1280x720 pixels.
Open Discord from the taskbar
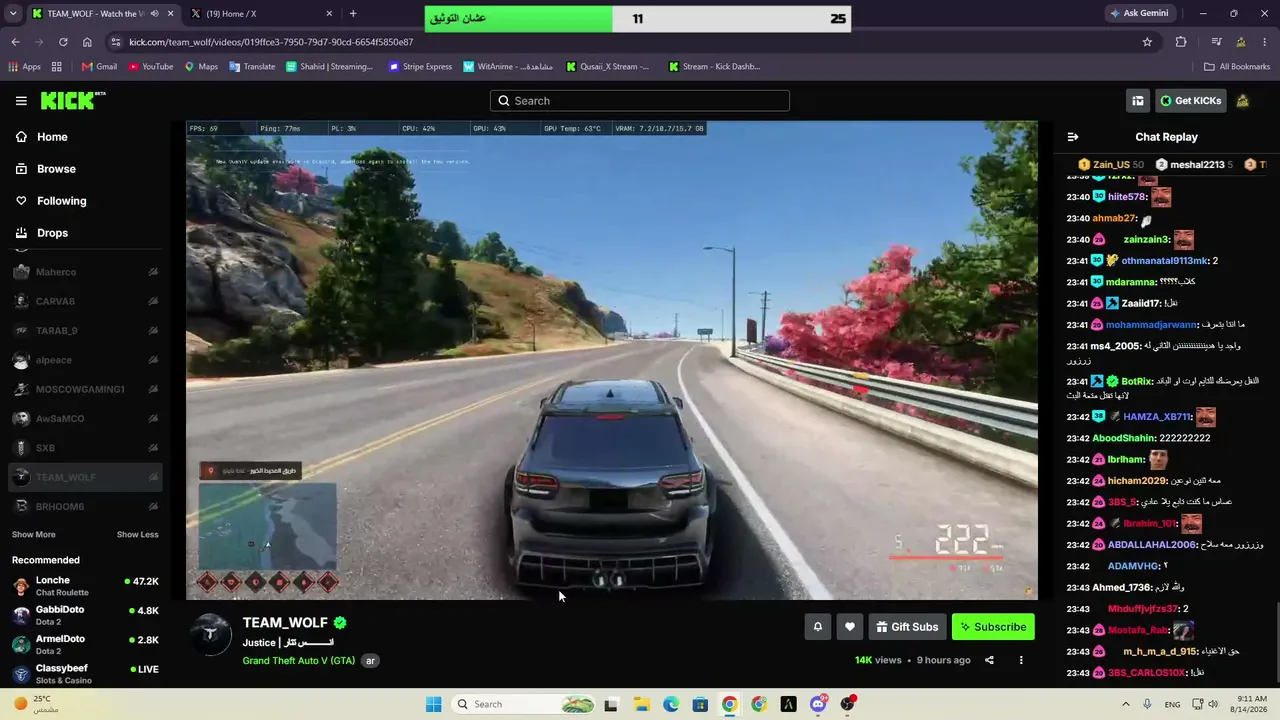818,704
